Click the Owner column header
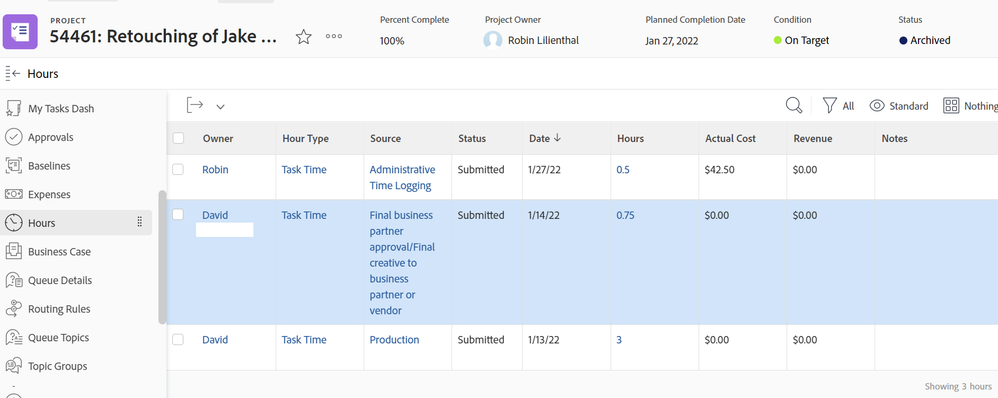Screen dimensions: 998x398 pos(218,138)
